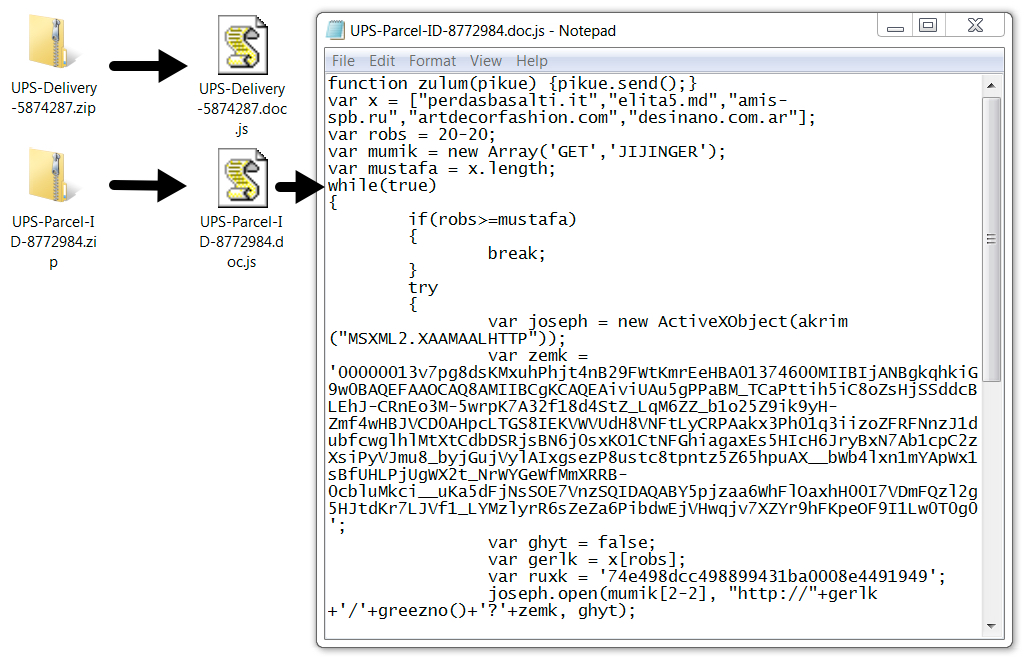This screenshot has width=1027, height=660.
Task: Click the 'var mumik = new Array' line
Action: point(527,152)
